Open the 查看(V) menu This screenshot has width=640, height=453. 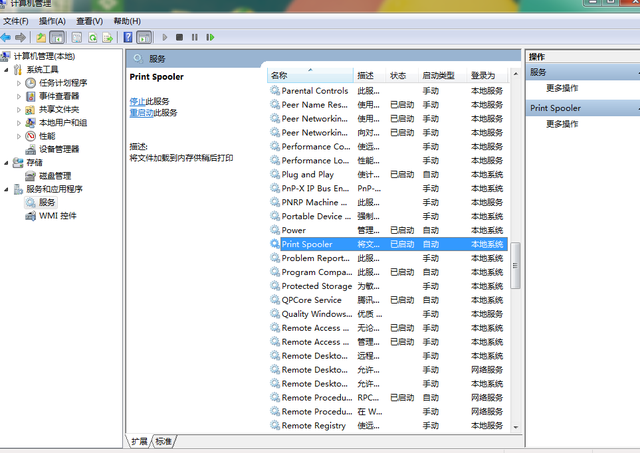tap(89, 21)
